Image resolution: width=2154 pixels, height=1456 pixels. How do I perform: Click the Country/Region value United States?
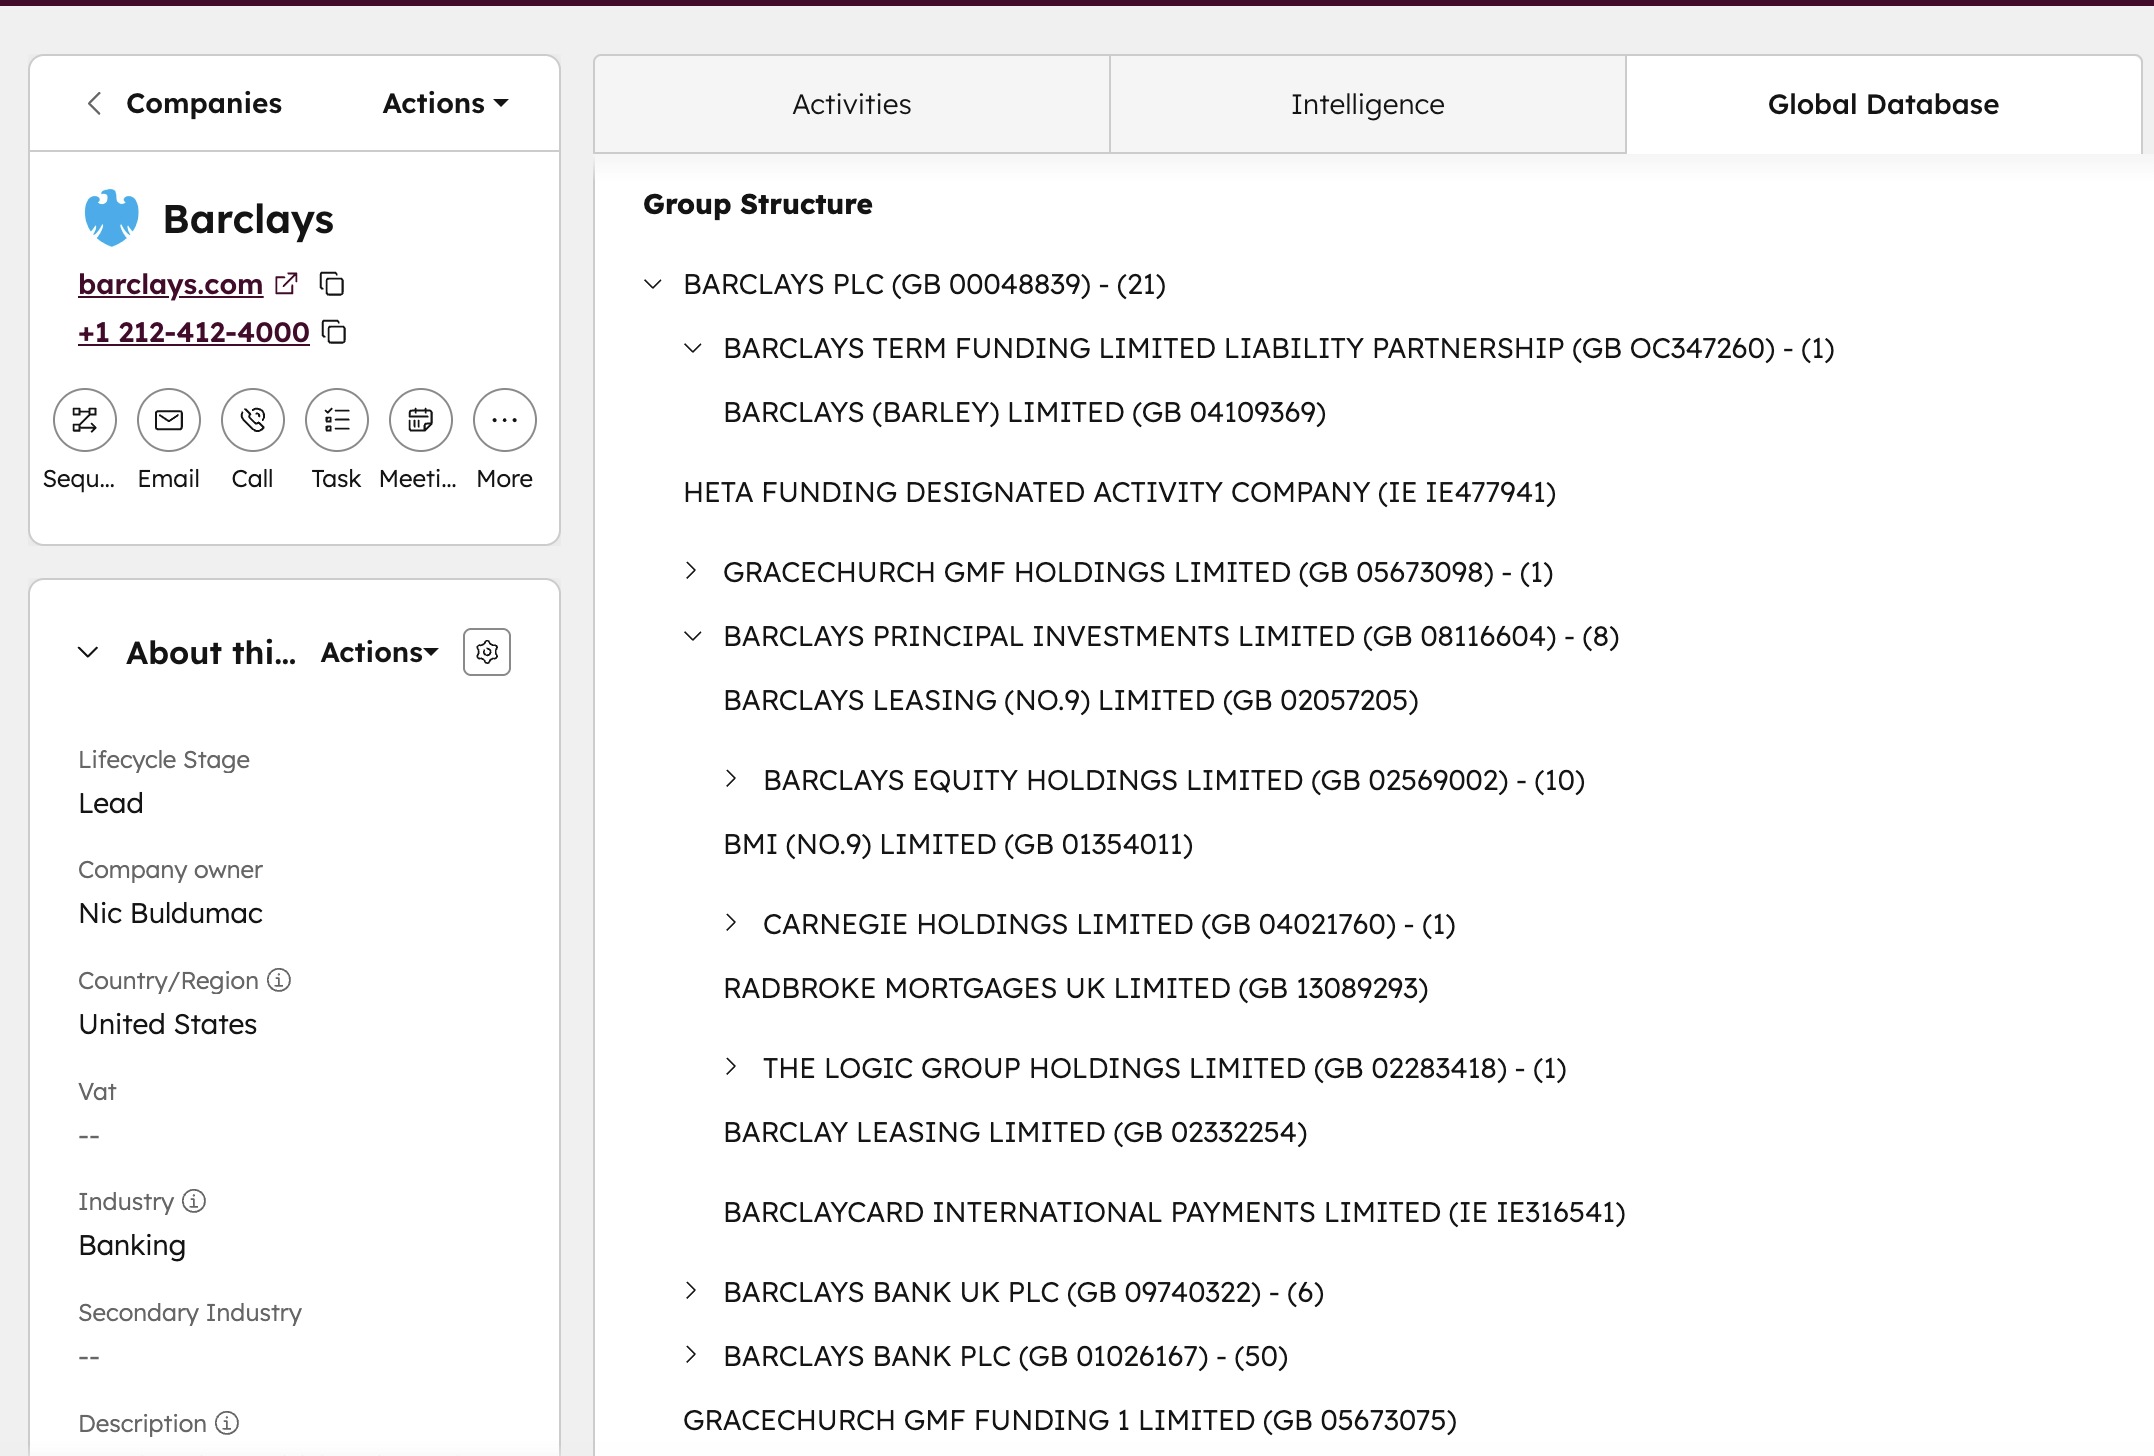pos(168,1024)
